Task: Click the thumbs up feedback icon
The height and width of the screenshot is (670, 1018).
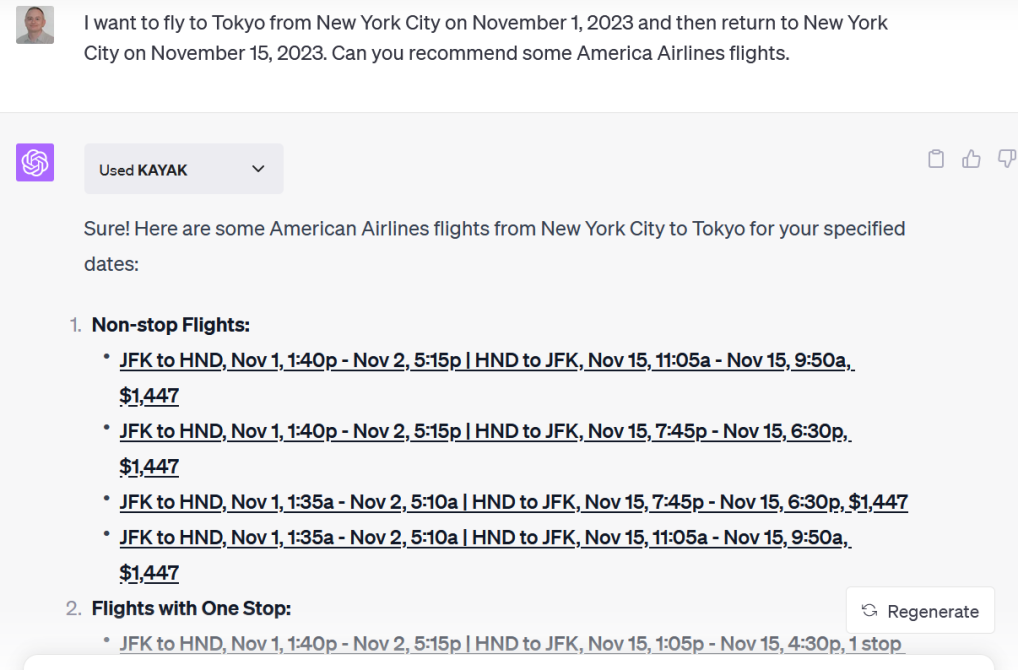Action: coord(971,159)
